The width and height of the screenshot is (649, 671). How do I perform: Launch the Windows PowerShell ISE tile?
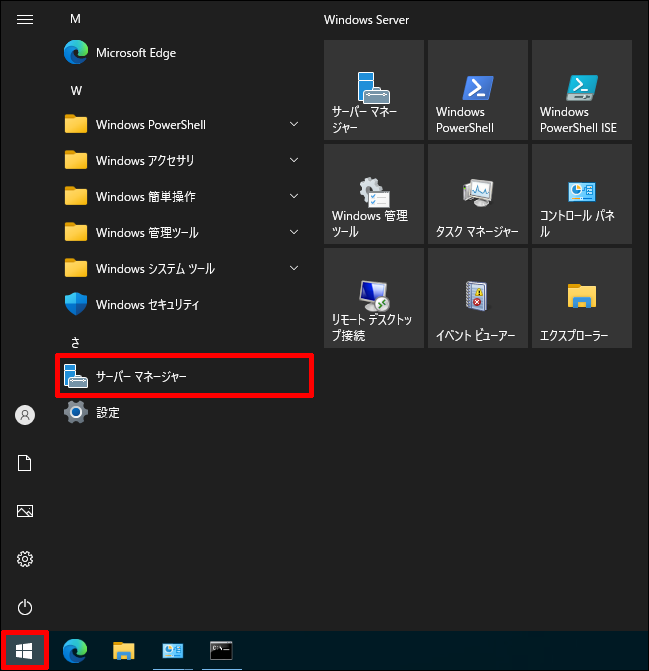point(582,90)
